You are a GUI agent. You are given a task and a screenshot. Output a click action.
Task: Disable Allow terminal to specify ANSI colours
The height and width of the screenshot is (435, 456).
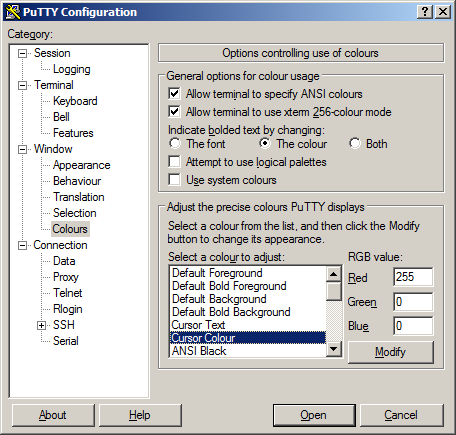pos(174,94)
